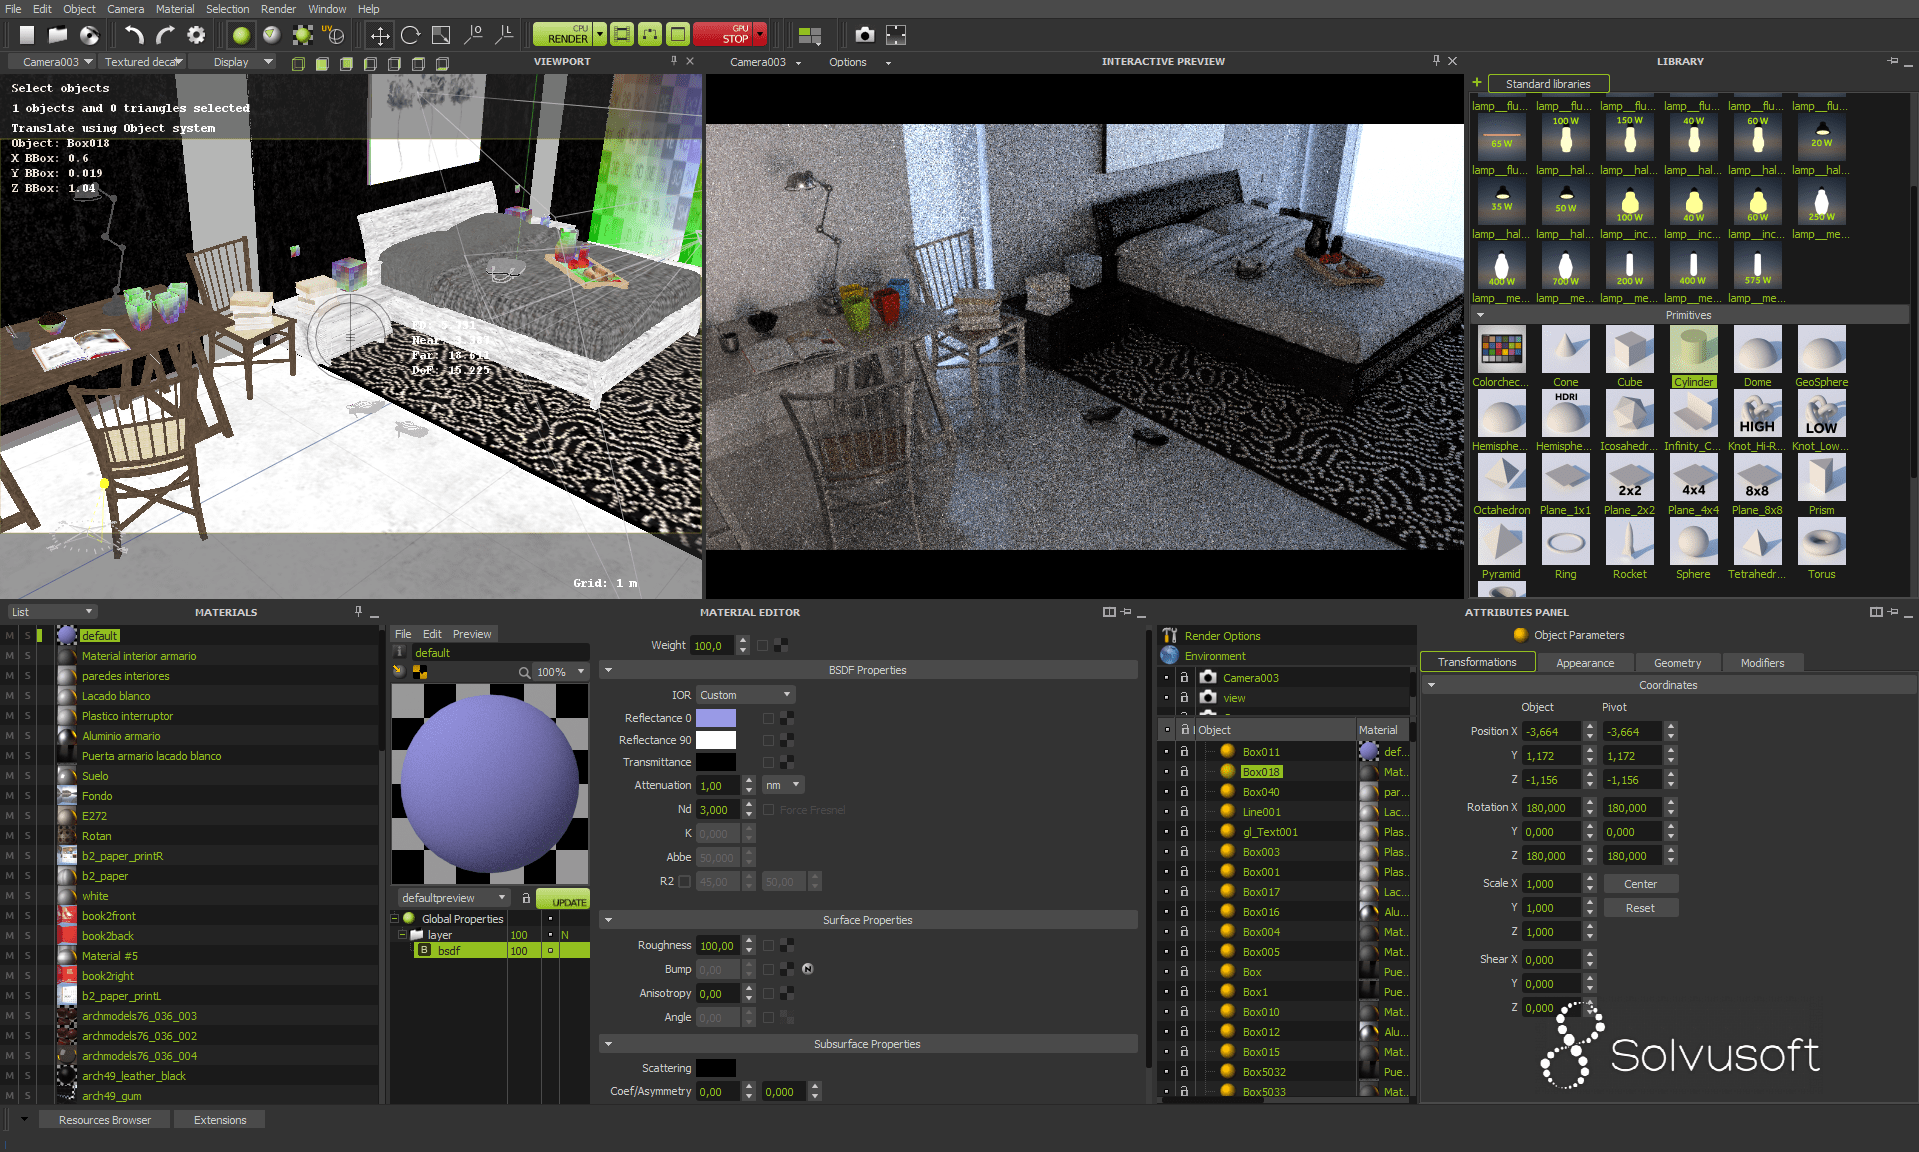The height and width of the screenshot is (1152, 1919).
Task: Click the Transmittance black swatch
Action: (x=716, y=762)
